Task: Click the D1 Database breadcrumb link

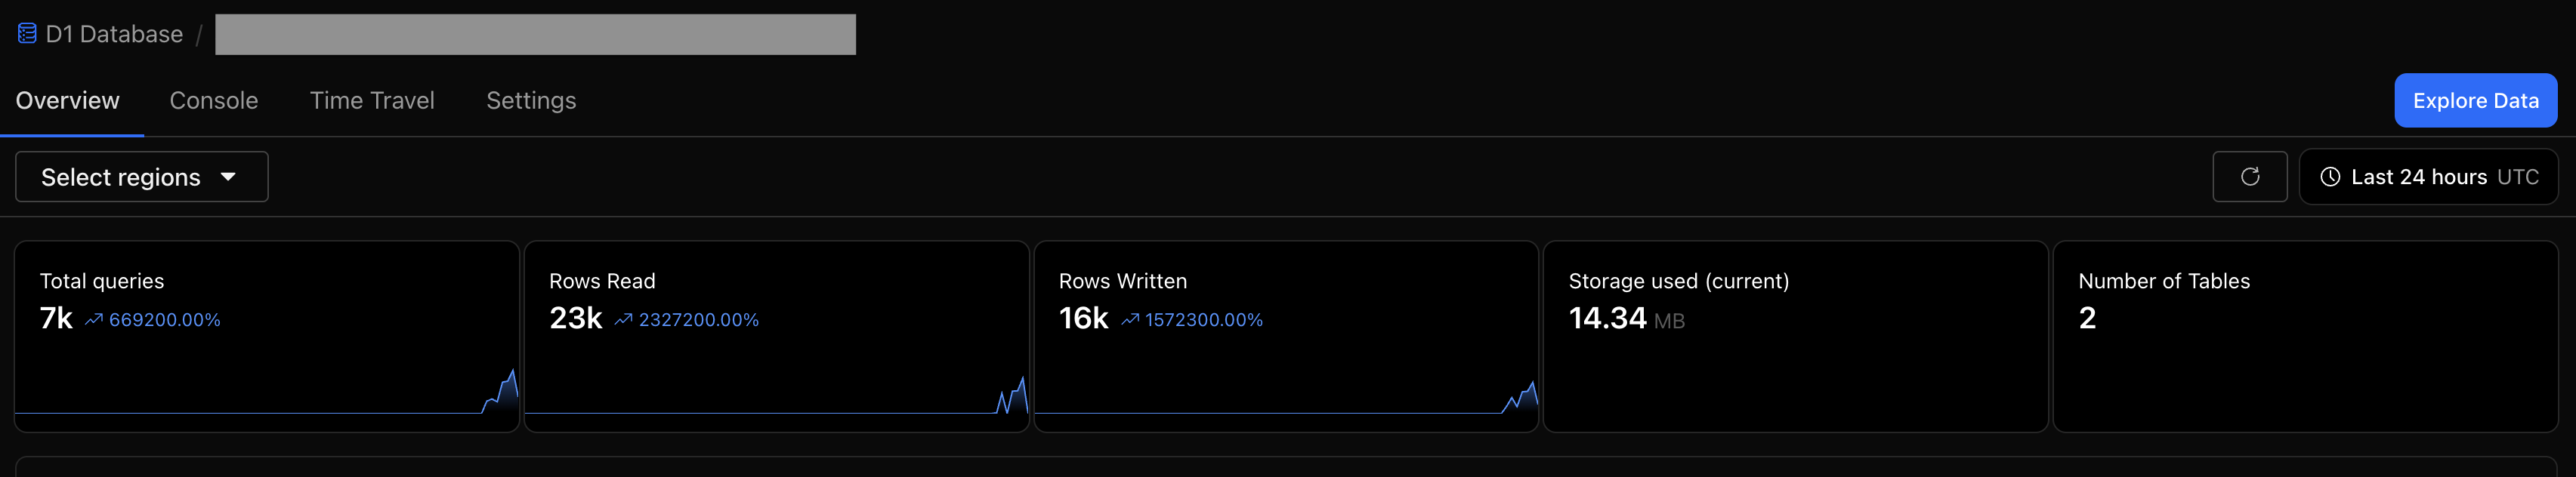Action: [x=114, y=34]
